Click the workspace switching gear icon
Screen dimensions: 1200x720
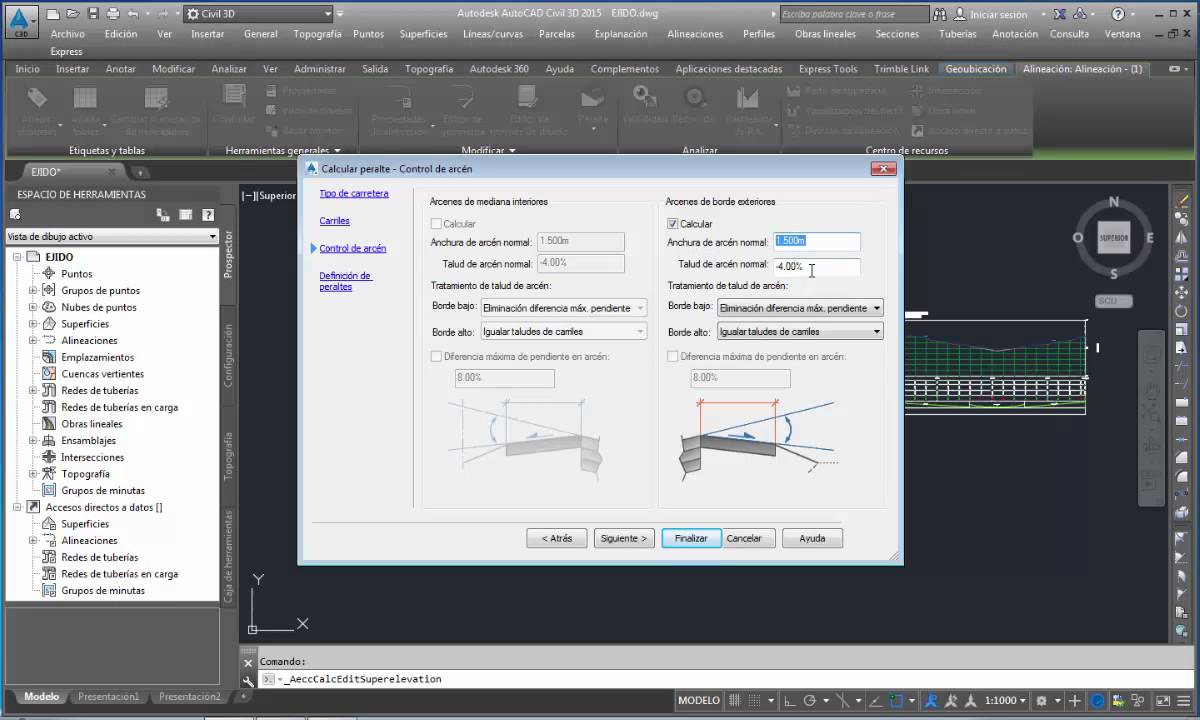click(x=1041, y=701)
